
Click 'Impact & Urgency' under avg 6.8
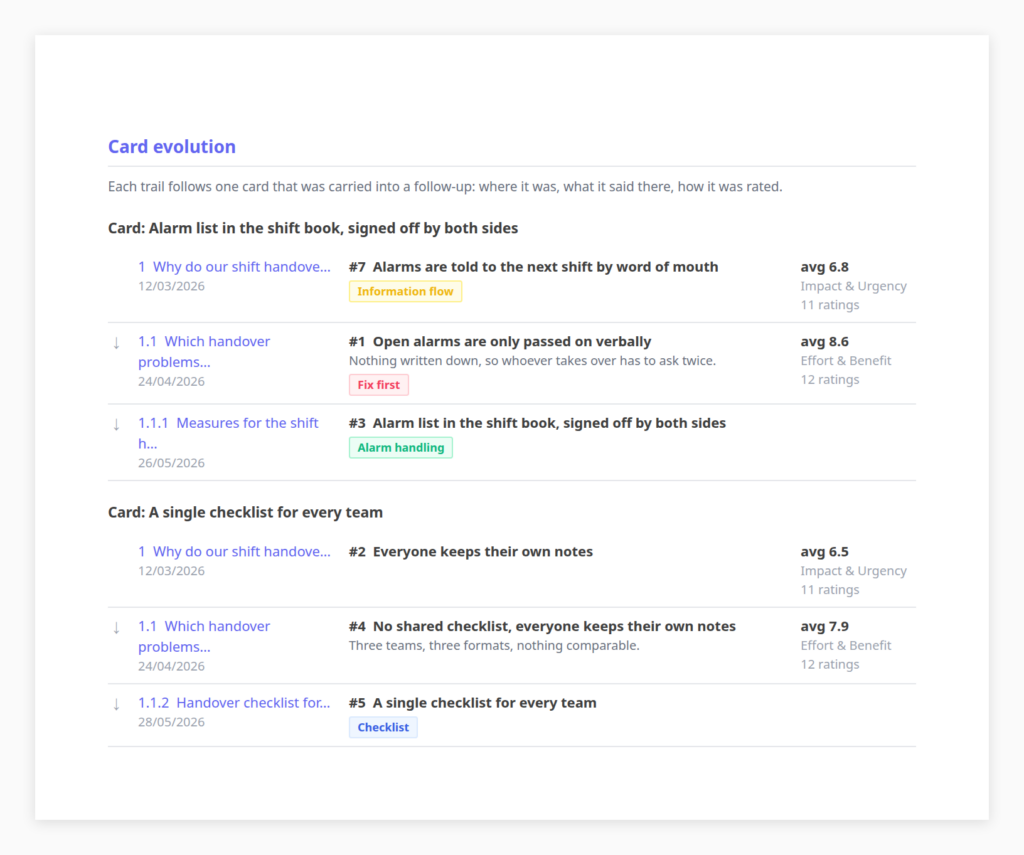(x=854, y=286)
